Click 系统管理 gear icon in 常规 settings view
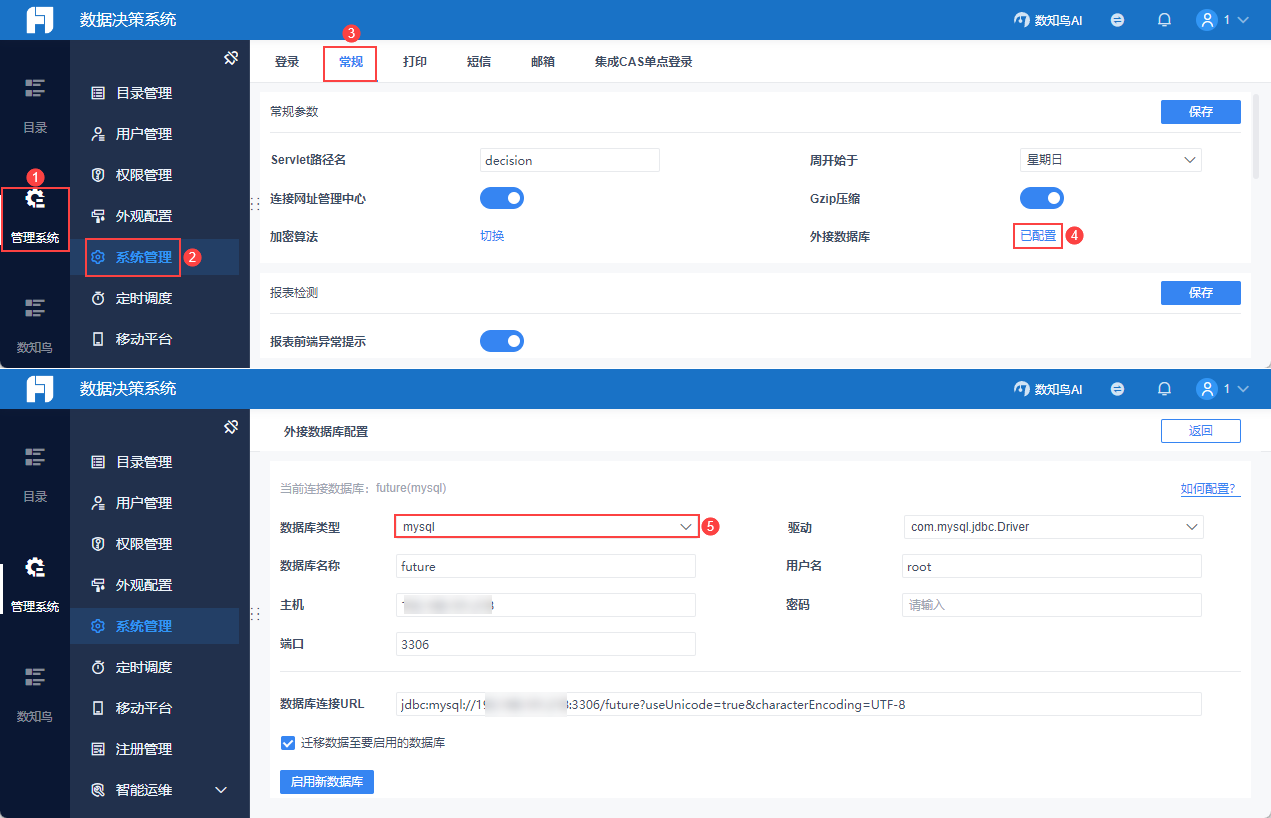This screenshot has height=818, width=1271. point(98,257)
